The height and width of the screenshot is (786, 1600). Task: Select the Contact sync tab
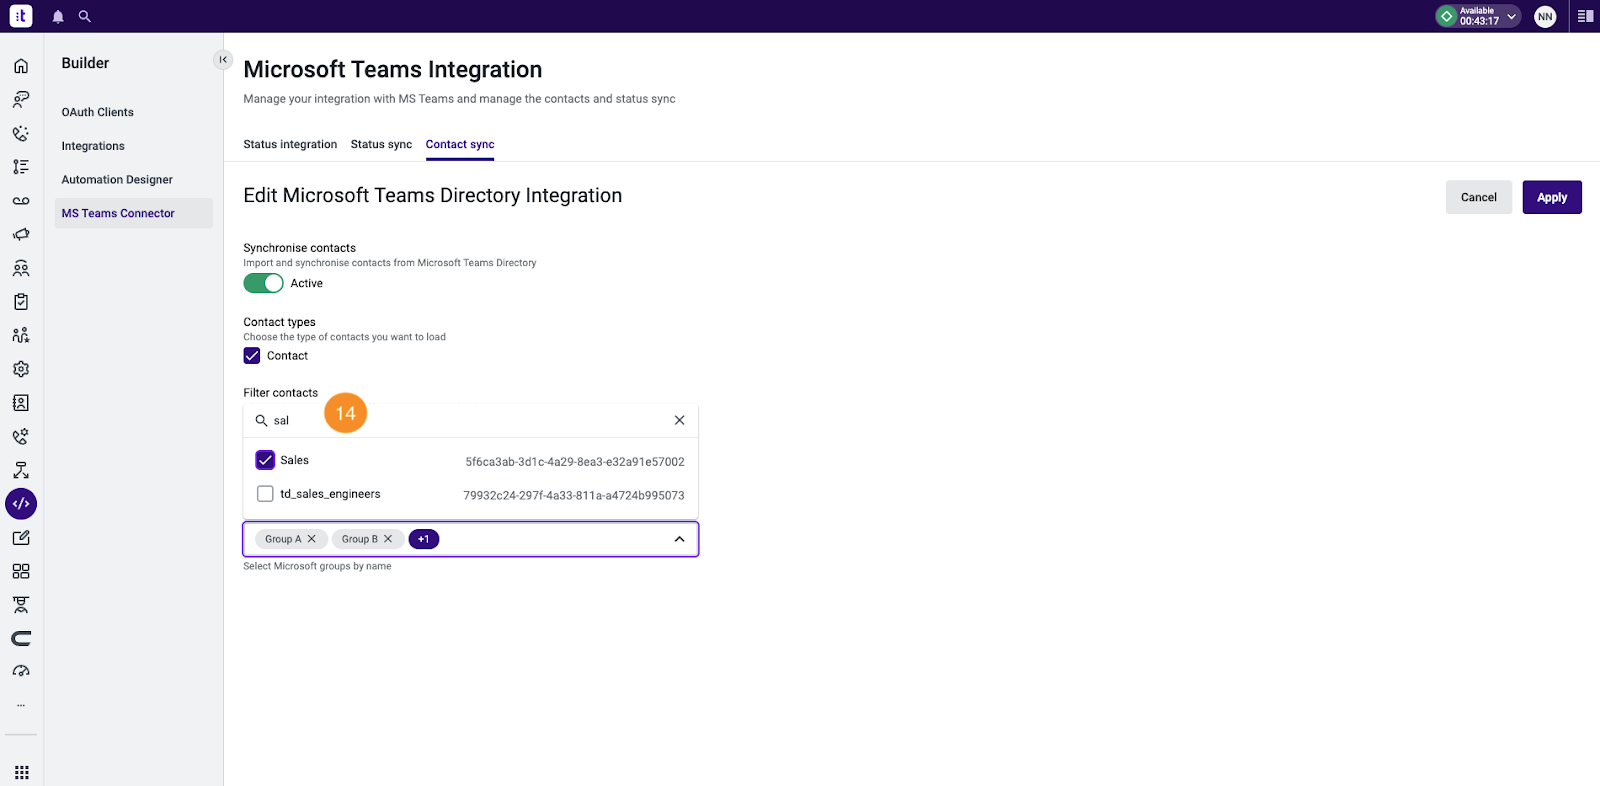[x=460, y=144]
